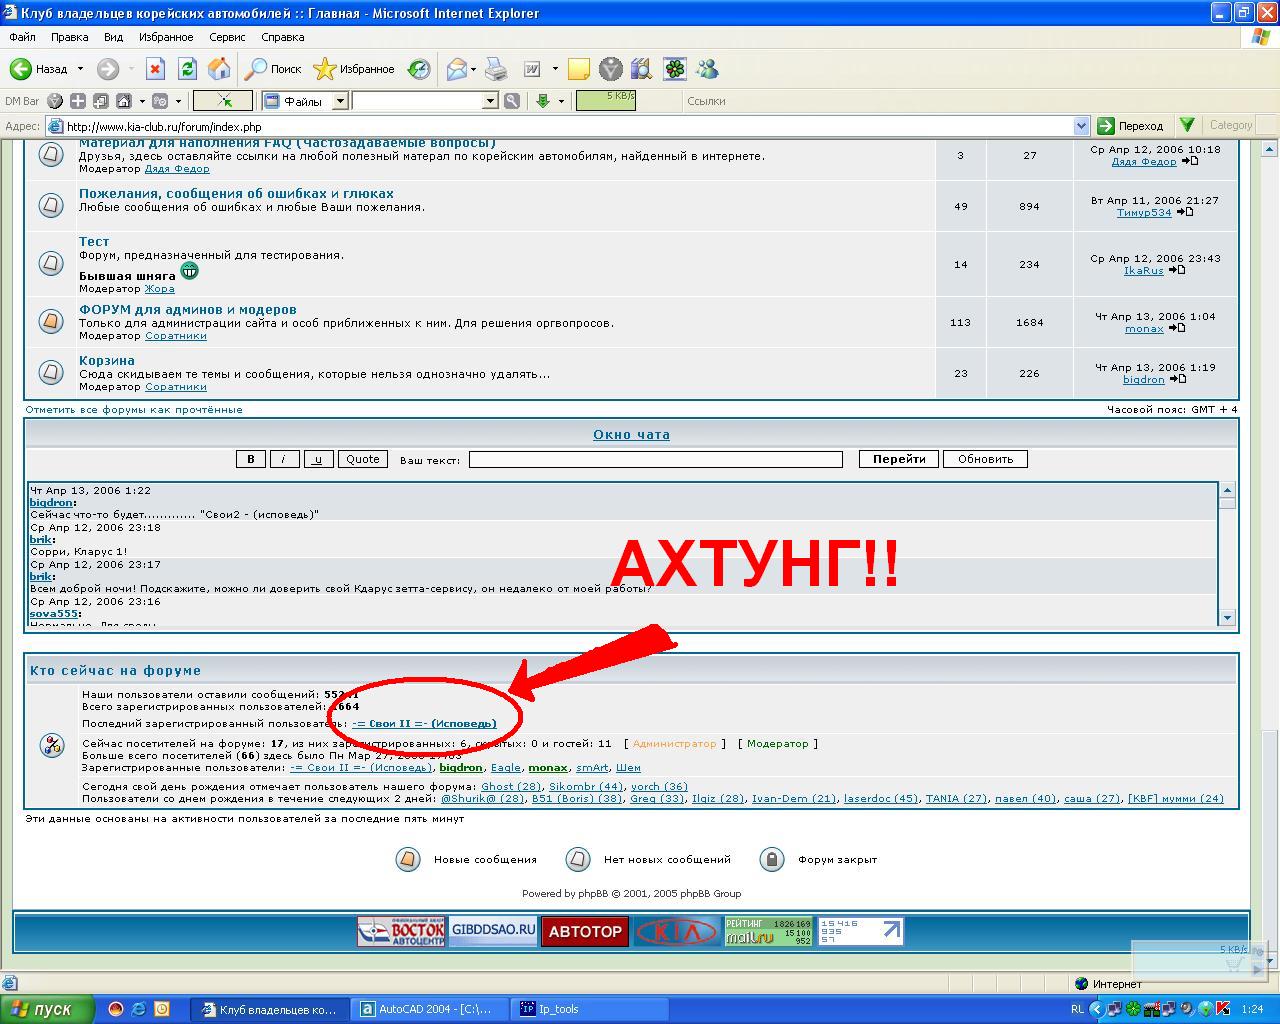Click the yellow sticky note toolbar icon
The height and width of the screenshot is (1024, 1280).
pos(578,69)
